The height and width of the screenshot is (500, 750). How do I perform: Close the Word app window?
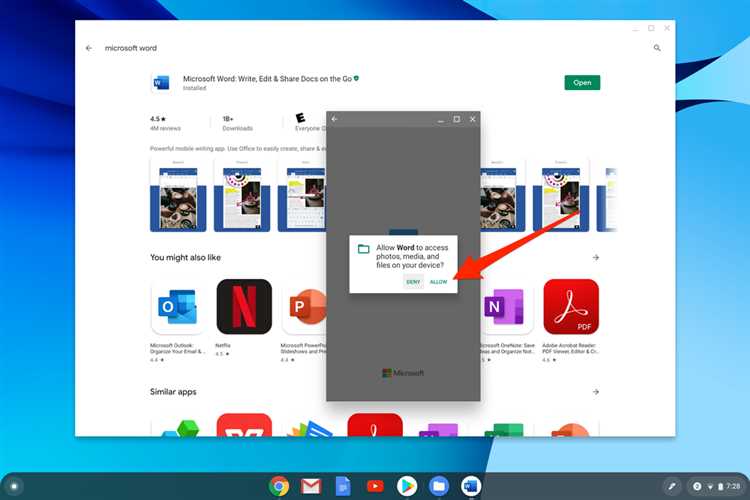point(473,119)
